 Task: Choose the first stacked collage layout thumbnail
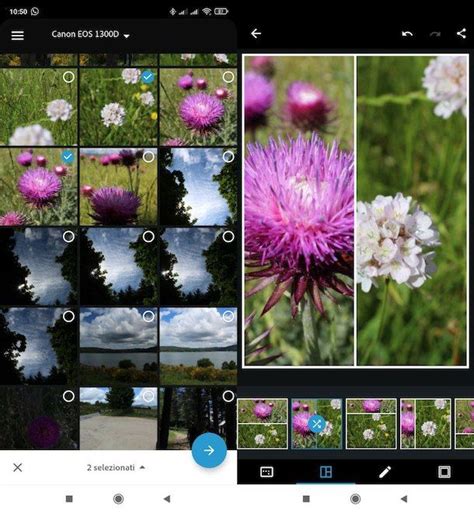pyautogui.click(x=262, y=424)
